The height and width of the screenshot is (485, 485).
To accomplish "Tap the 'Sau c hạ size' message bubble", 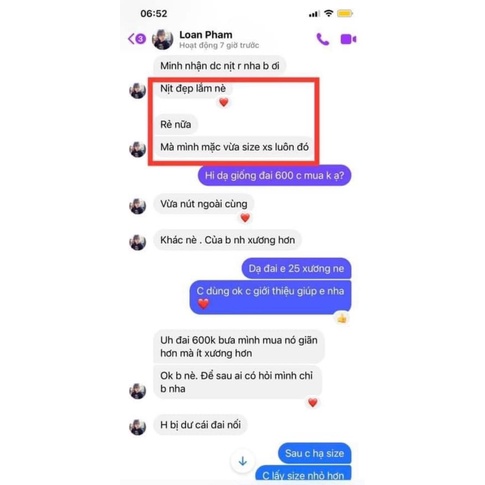I will (x=314, y=453).
